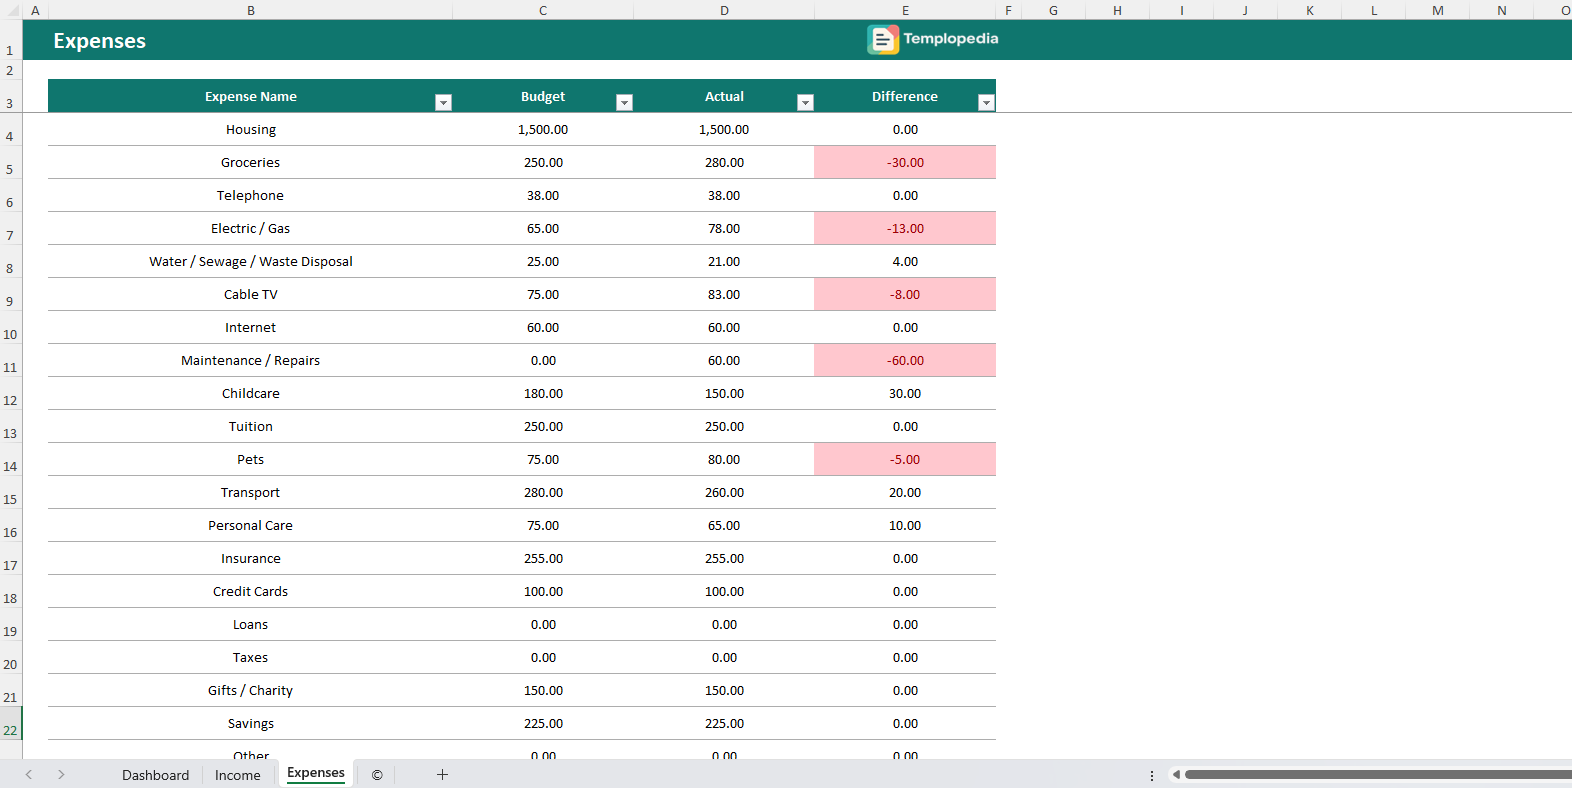1572x788 pixels.
Task: Click the Personal Care cell
Action: (250, 526)
